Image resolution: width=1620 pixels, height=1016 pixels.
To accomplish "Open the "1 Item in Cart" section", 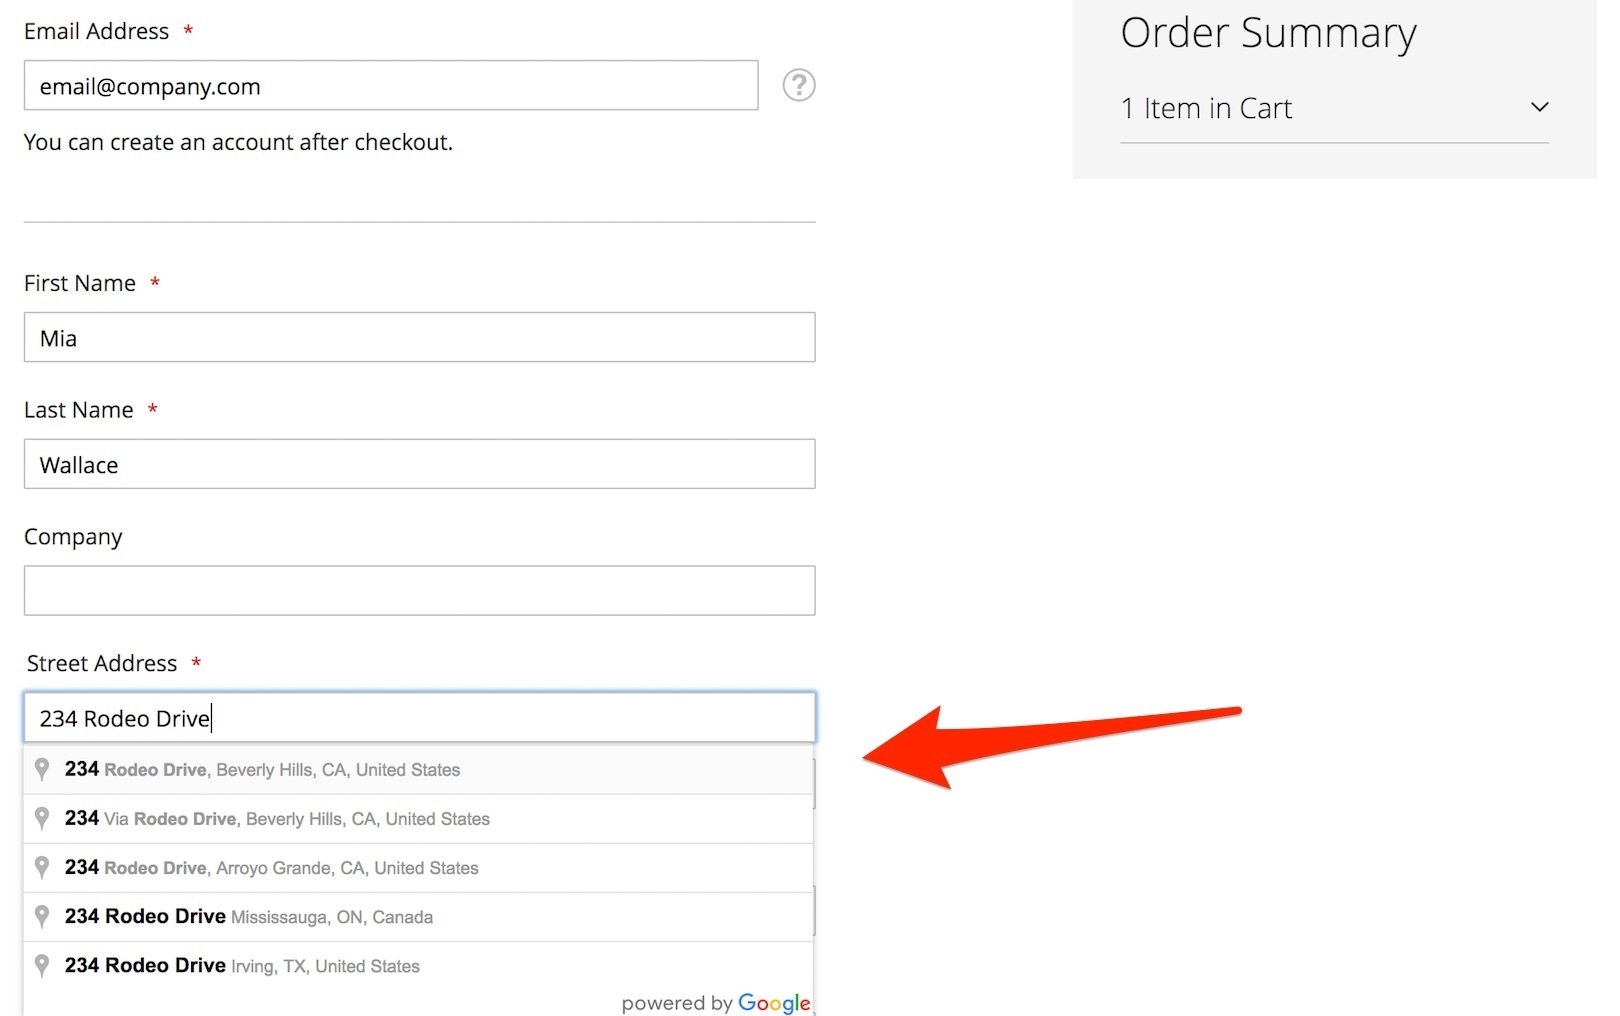I will point(1206,108).
